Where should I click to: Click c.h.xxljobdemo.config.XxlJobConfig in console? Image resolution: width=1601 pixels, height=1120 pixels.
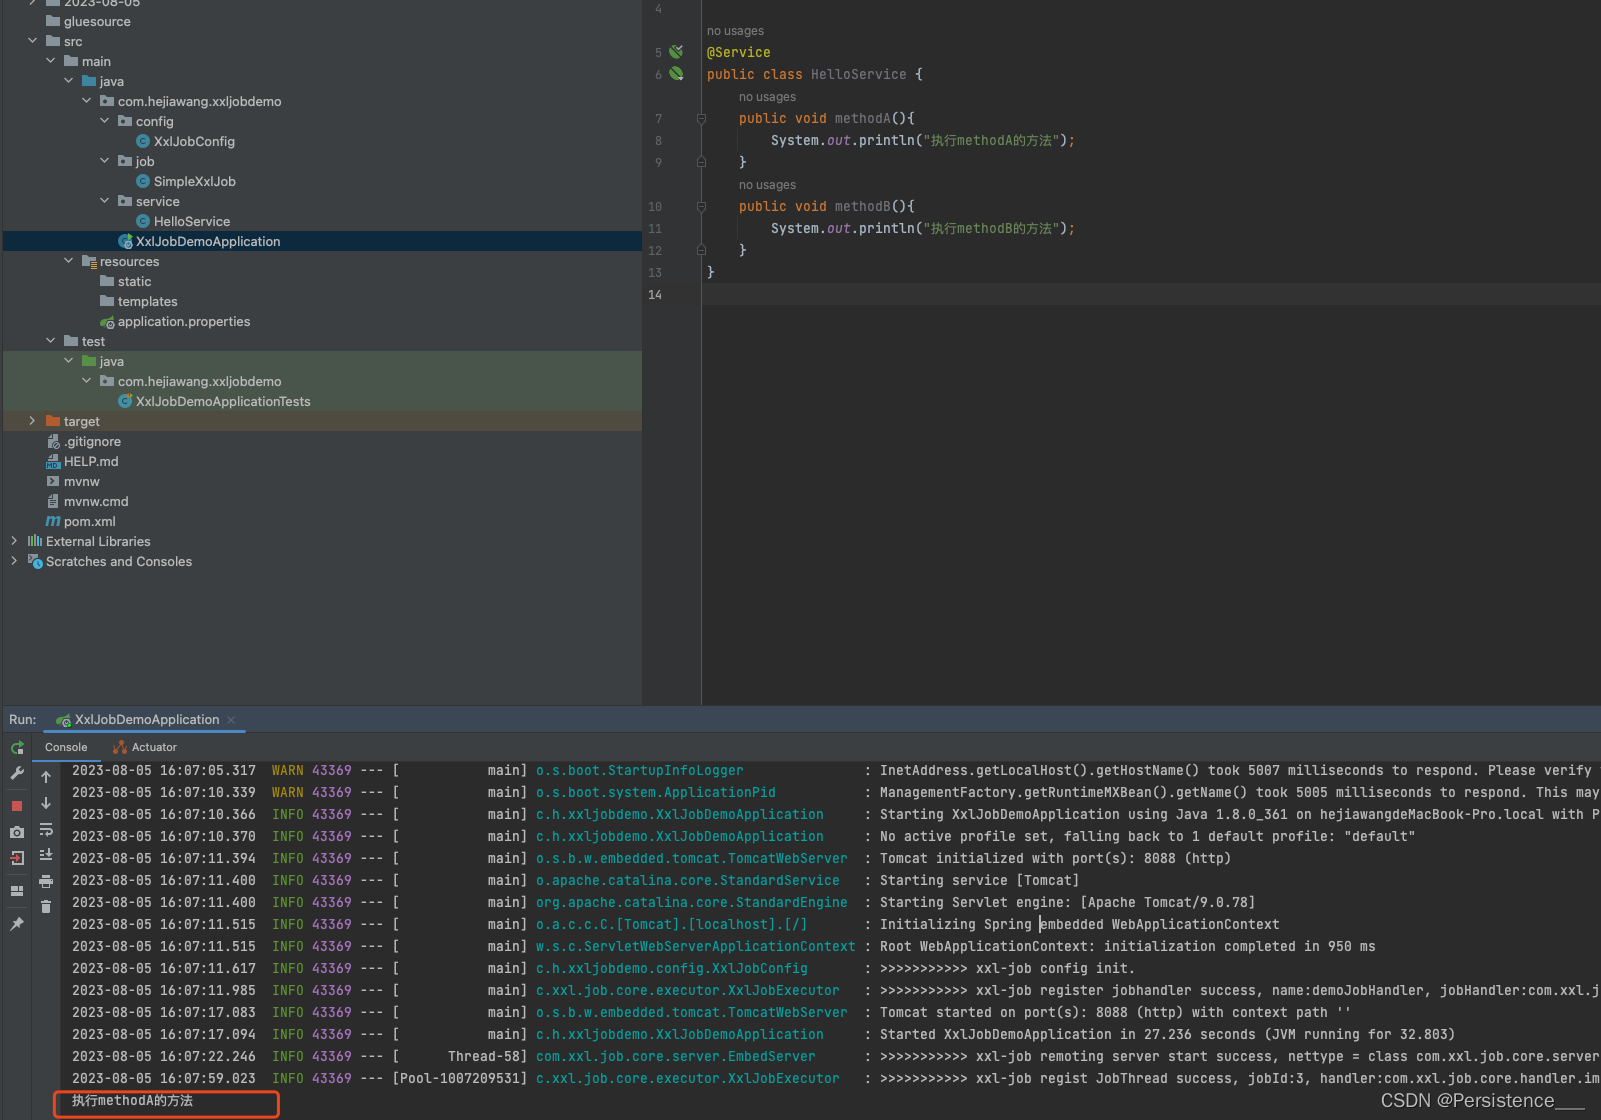pos(671,968)
